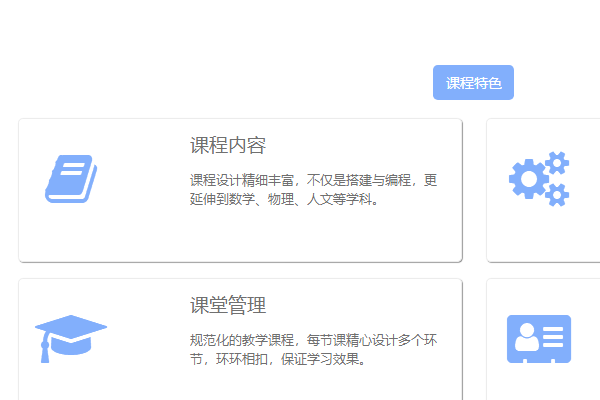Screen dimensions: 600x400
Task: Click the 课程特色 button
Action: (473, 83)
